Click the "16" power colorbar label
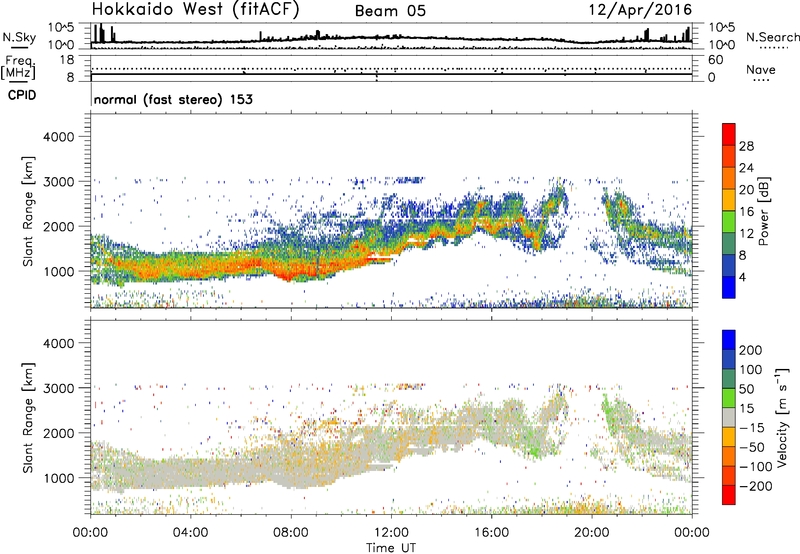The width and height of the screenshot is (800, 554). 746,212
